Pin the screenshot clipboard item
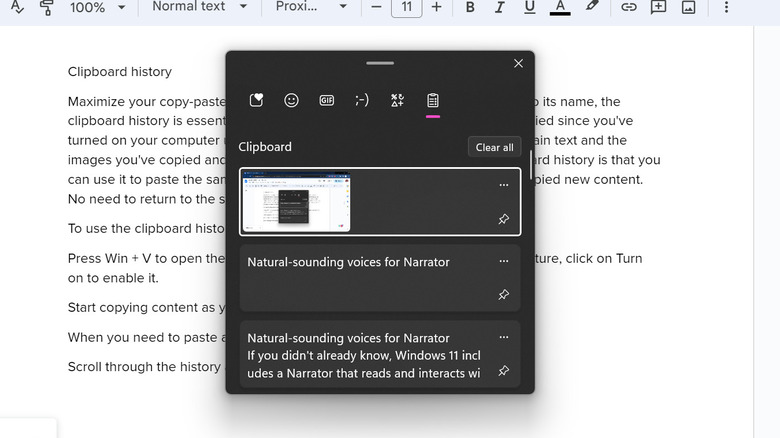The height and width of the screenshot is (438, 780). [503, 219]
